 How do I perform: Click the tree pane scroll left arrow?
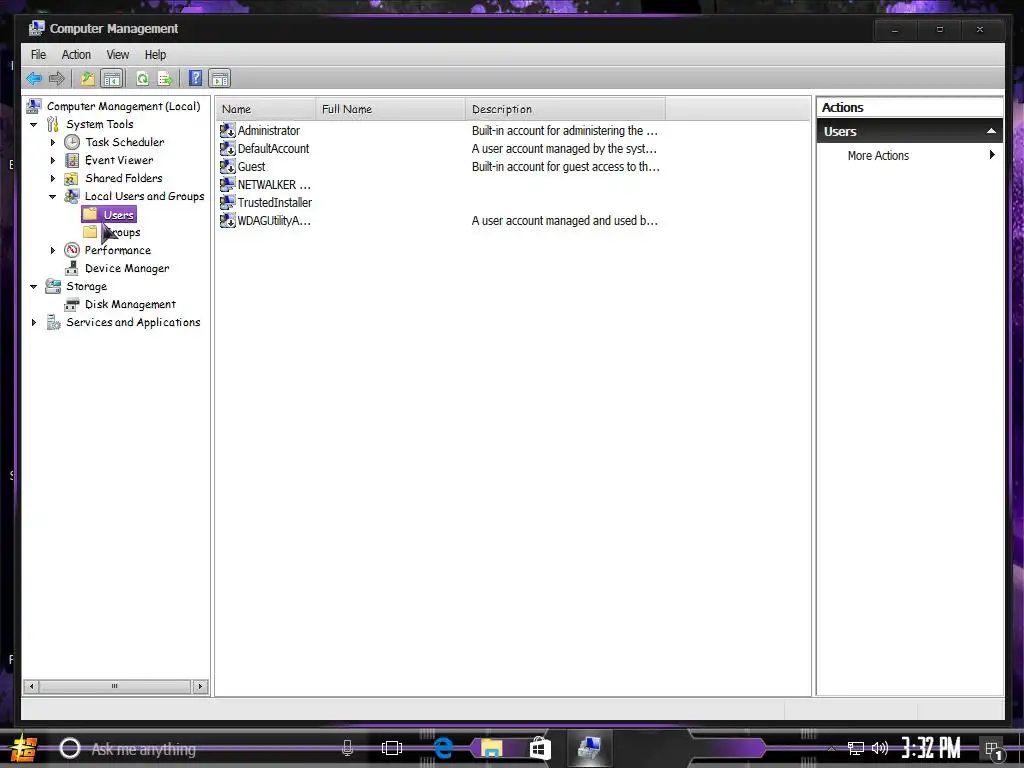click(x=31, y=686)
